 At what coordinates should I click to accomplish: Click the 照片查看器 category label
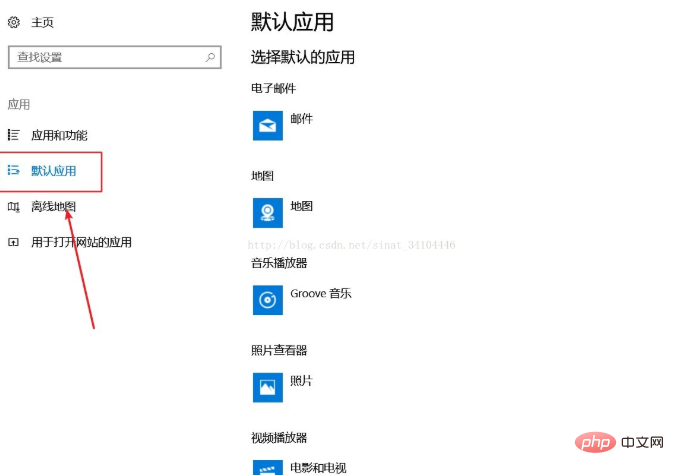tap(279, 350)
